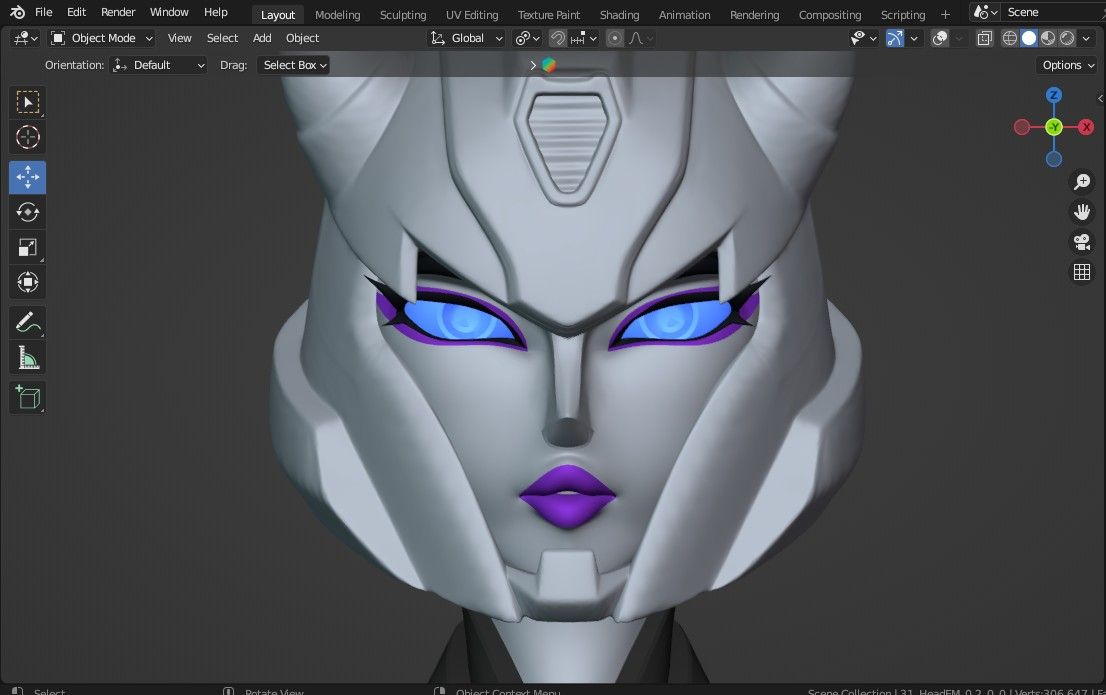Screen dimensions: 1106x695
Task: Toggle viewport gizmos display
Action: tap(894, 38)
